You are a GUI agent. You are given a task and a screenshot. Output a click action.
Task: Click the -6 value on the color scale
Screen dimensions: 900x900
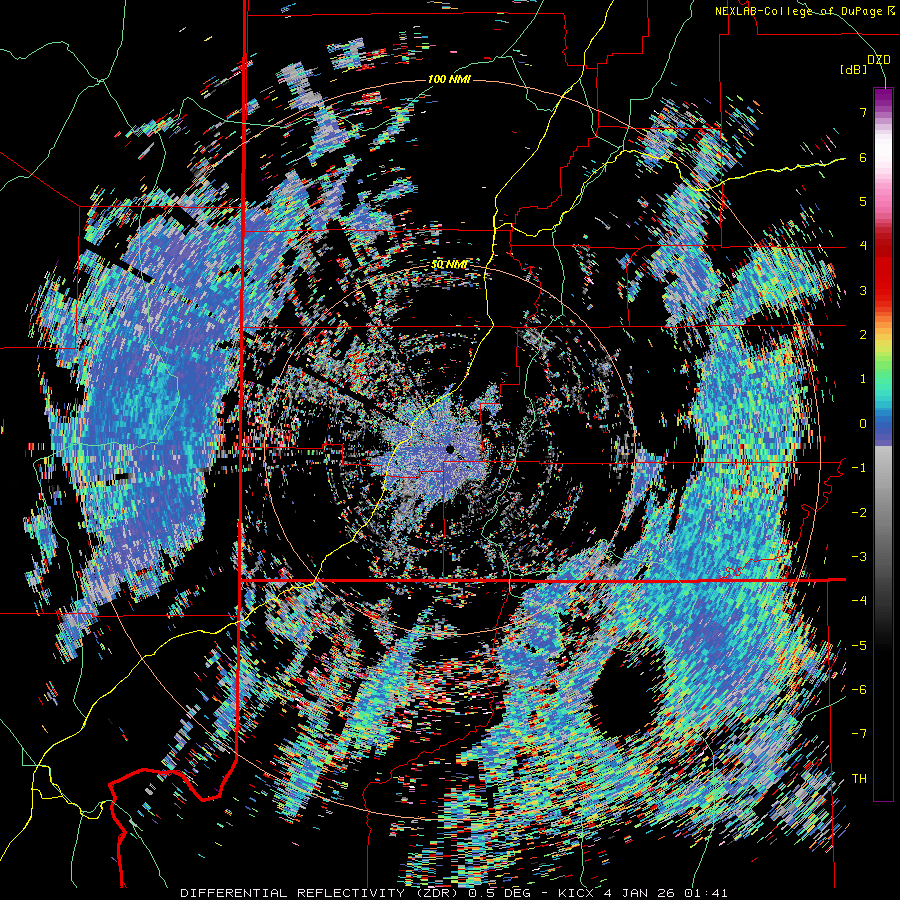pyautogui.click(x=859, y=690)
